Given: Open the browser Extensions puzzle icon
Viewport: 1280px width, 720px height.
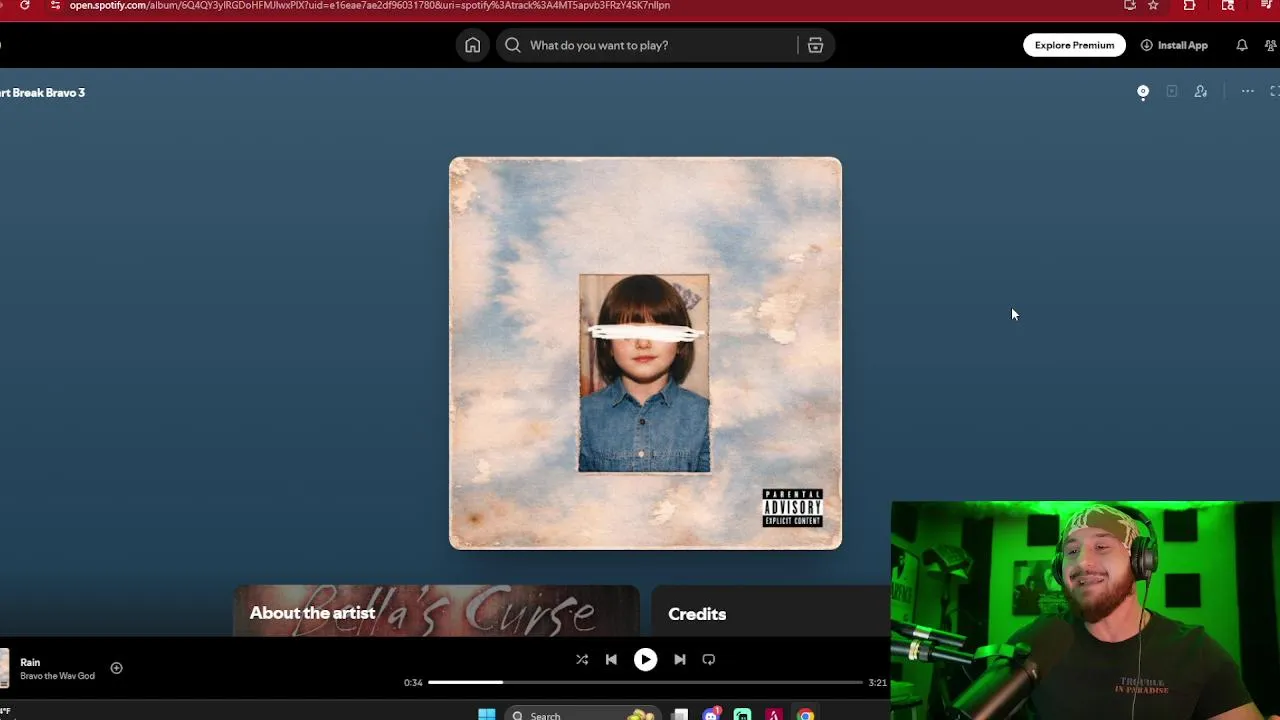Looking at the screenshot, I should (x=1189, y=5).
